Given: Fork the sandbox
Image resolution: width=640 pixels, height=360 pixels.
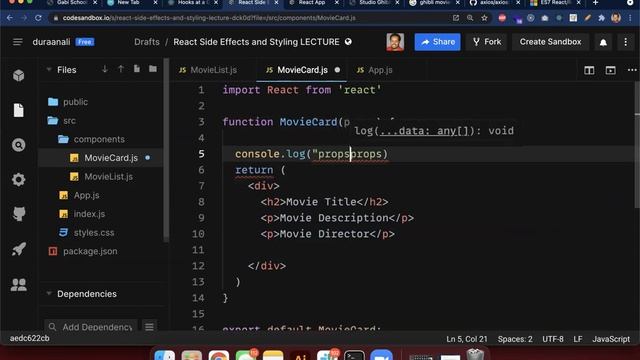Looking at the screenshot, I should [x=487, y=42].
